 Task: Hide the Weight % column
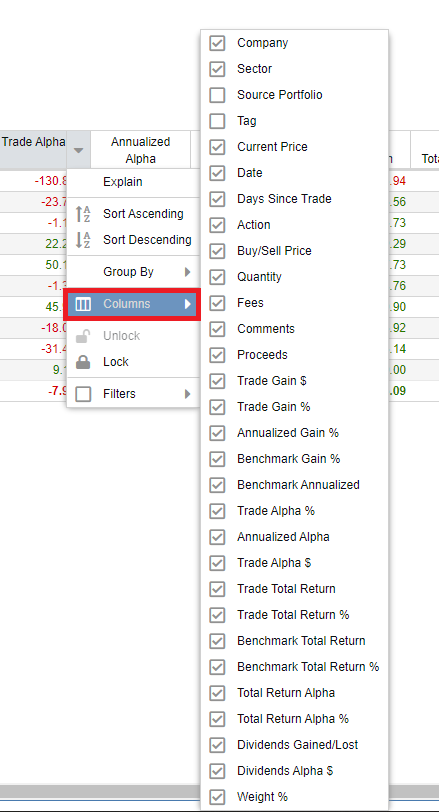click(x=217, y=797)
